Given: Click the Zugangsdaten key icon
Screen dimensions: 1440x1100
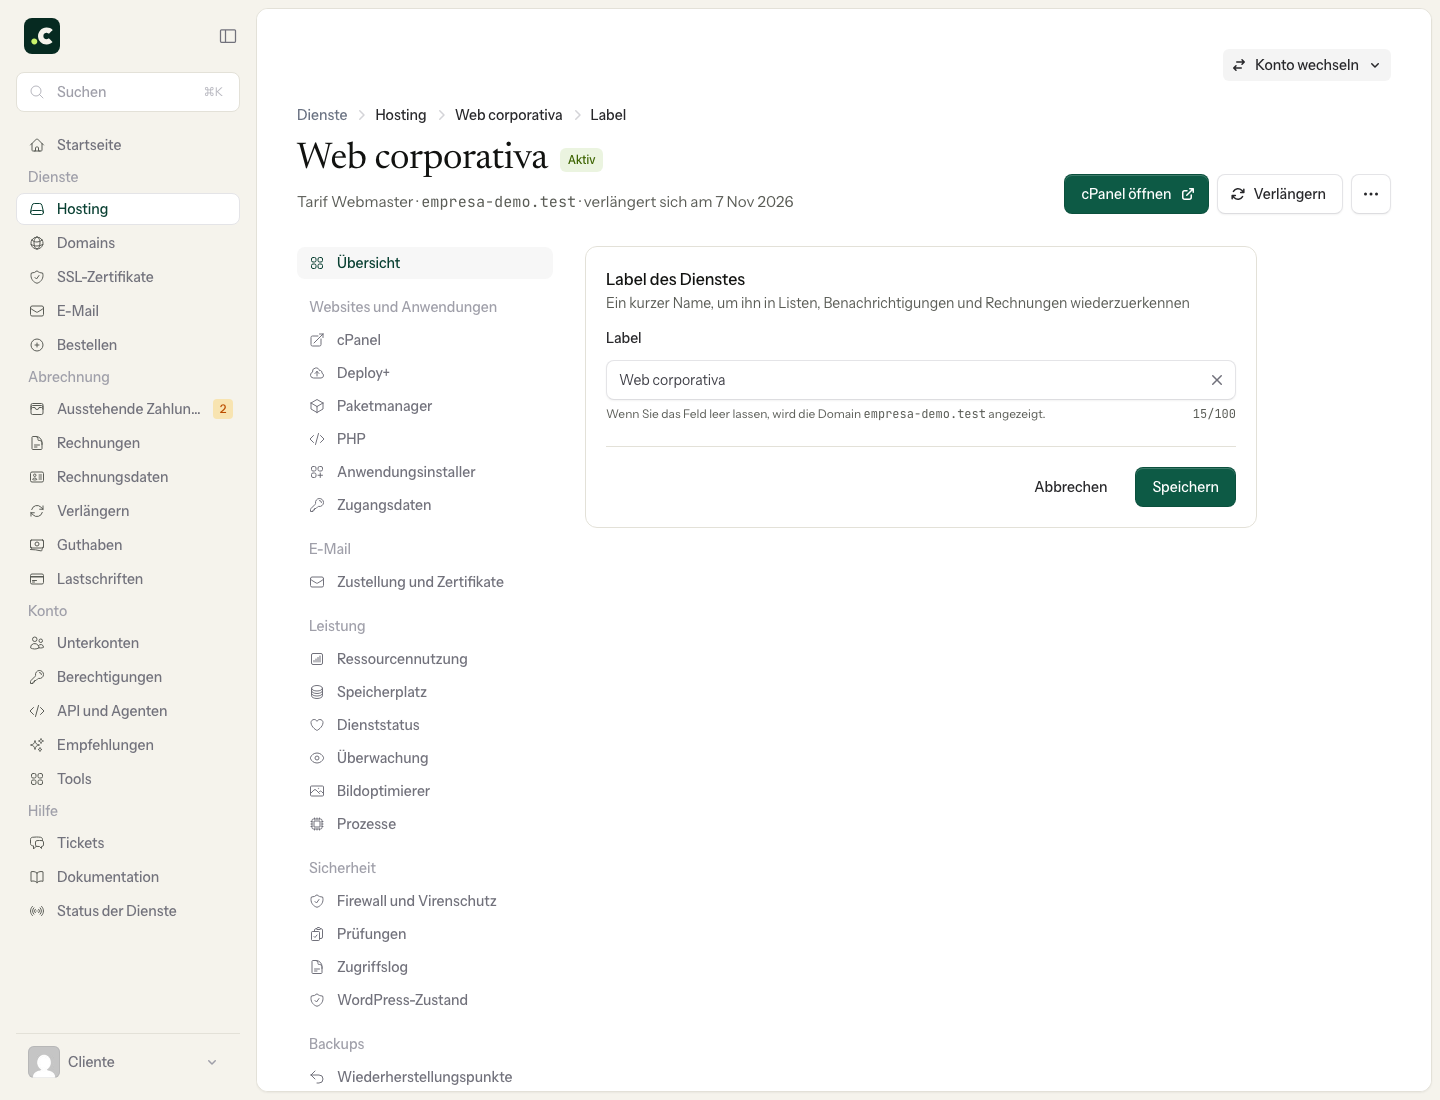Looking at the screenshot, I should [x=317, y=505].
